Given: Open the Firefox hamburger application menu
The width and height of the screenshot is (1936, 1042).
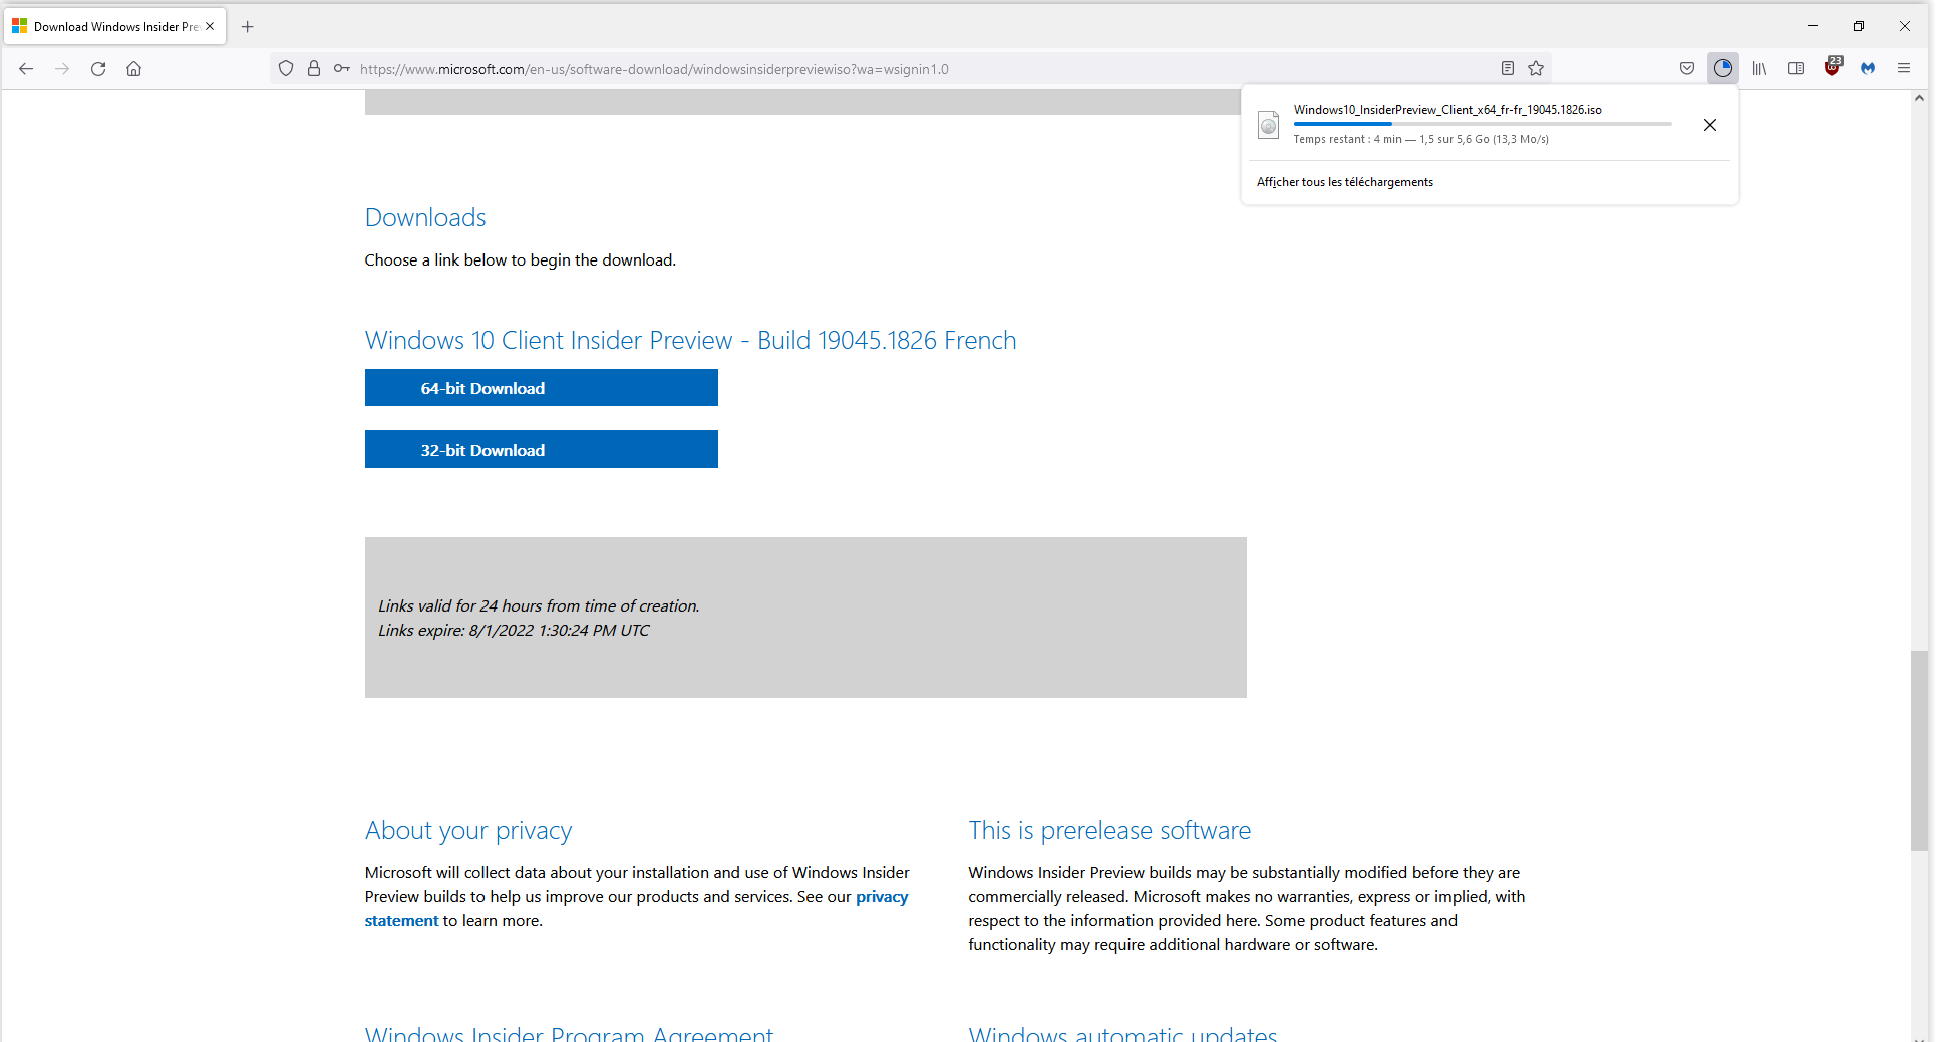Looking at the screenshot, I should coord(1904,69).
